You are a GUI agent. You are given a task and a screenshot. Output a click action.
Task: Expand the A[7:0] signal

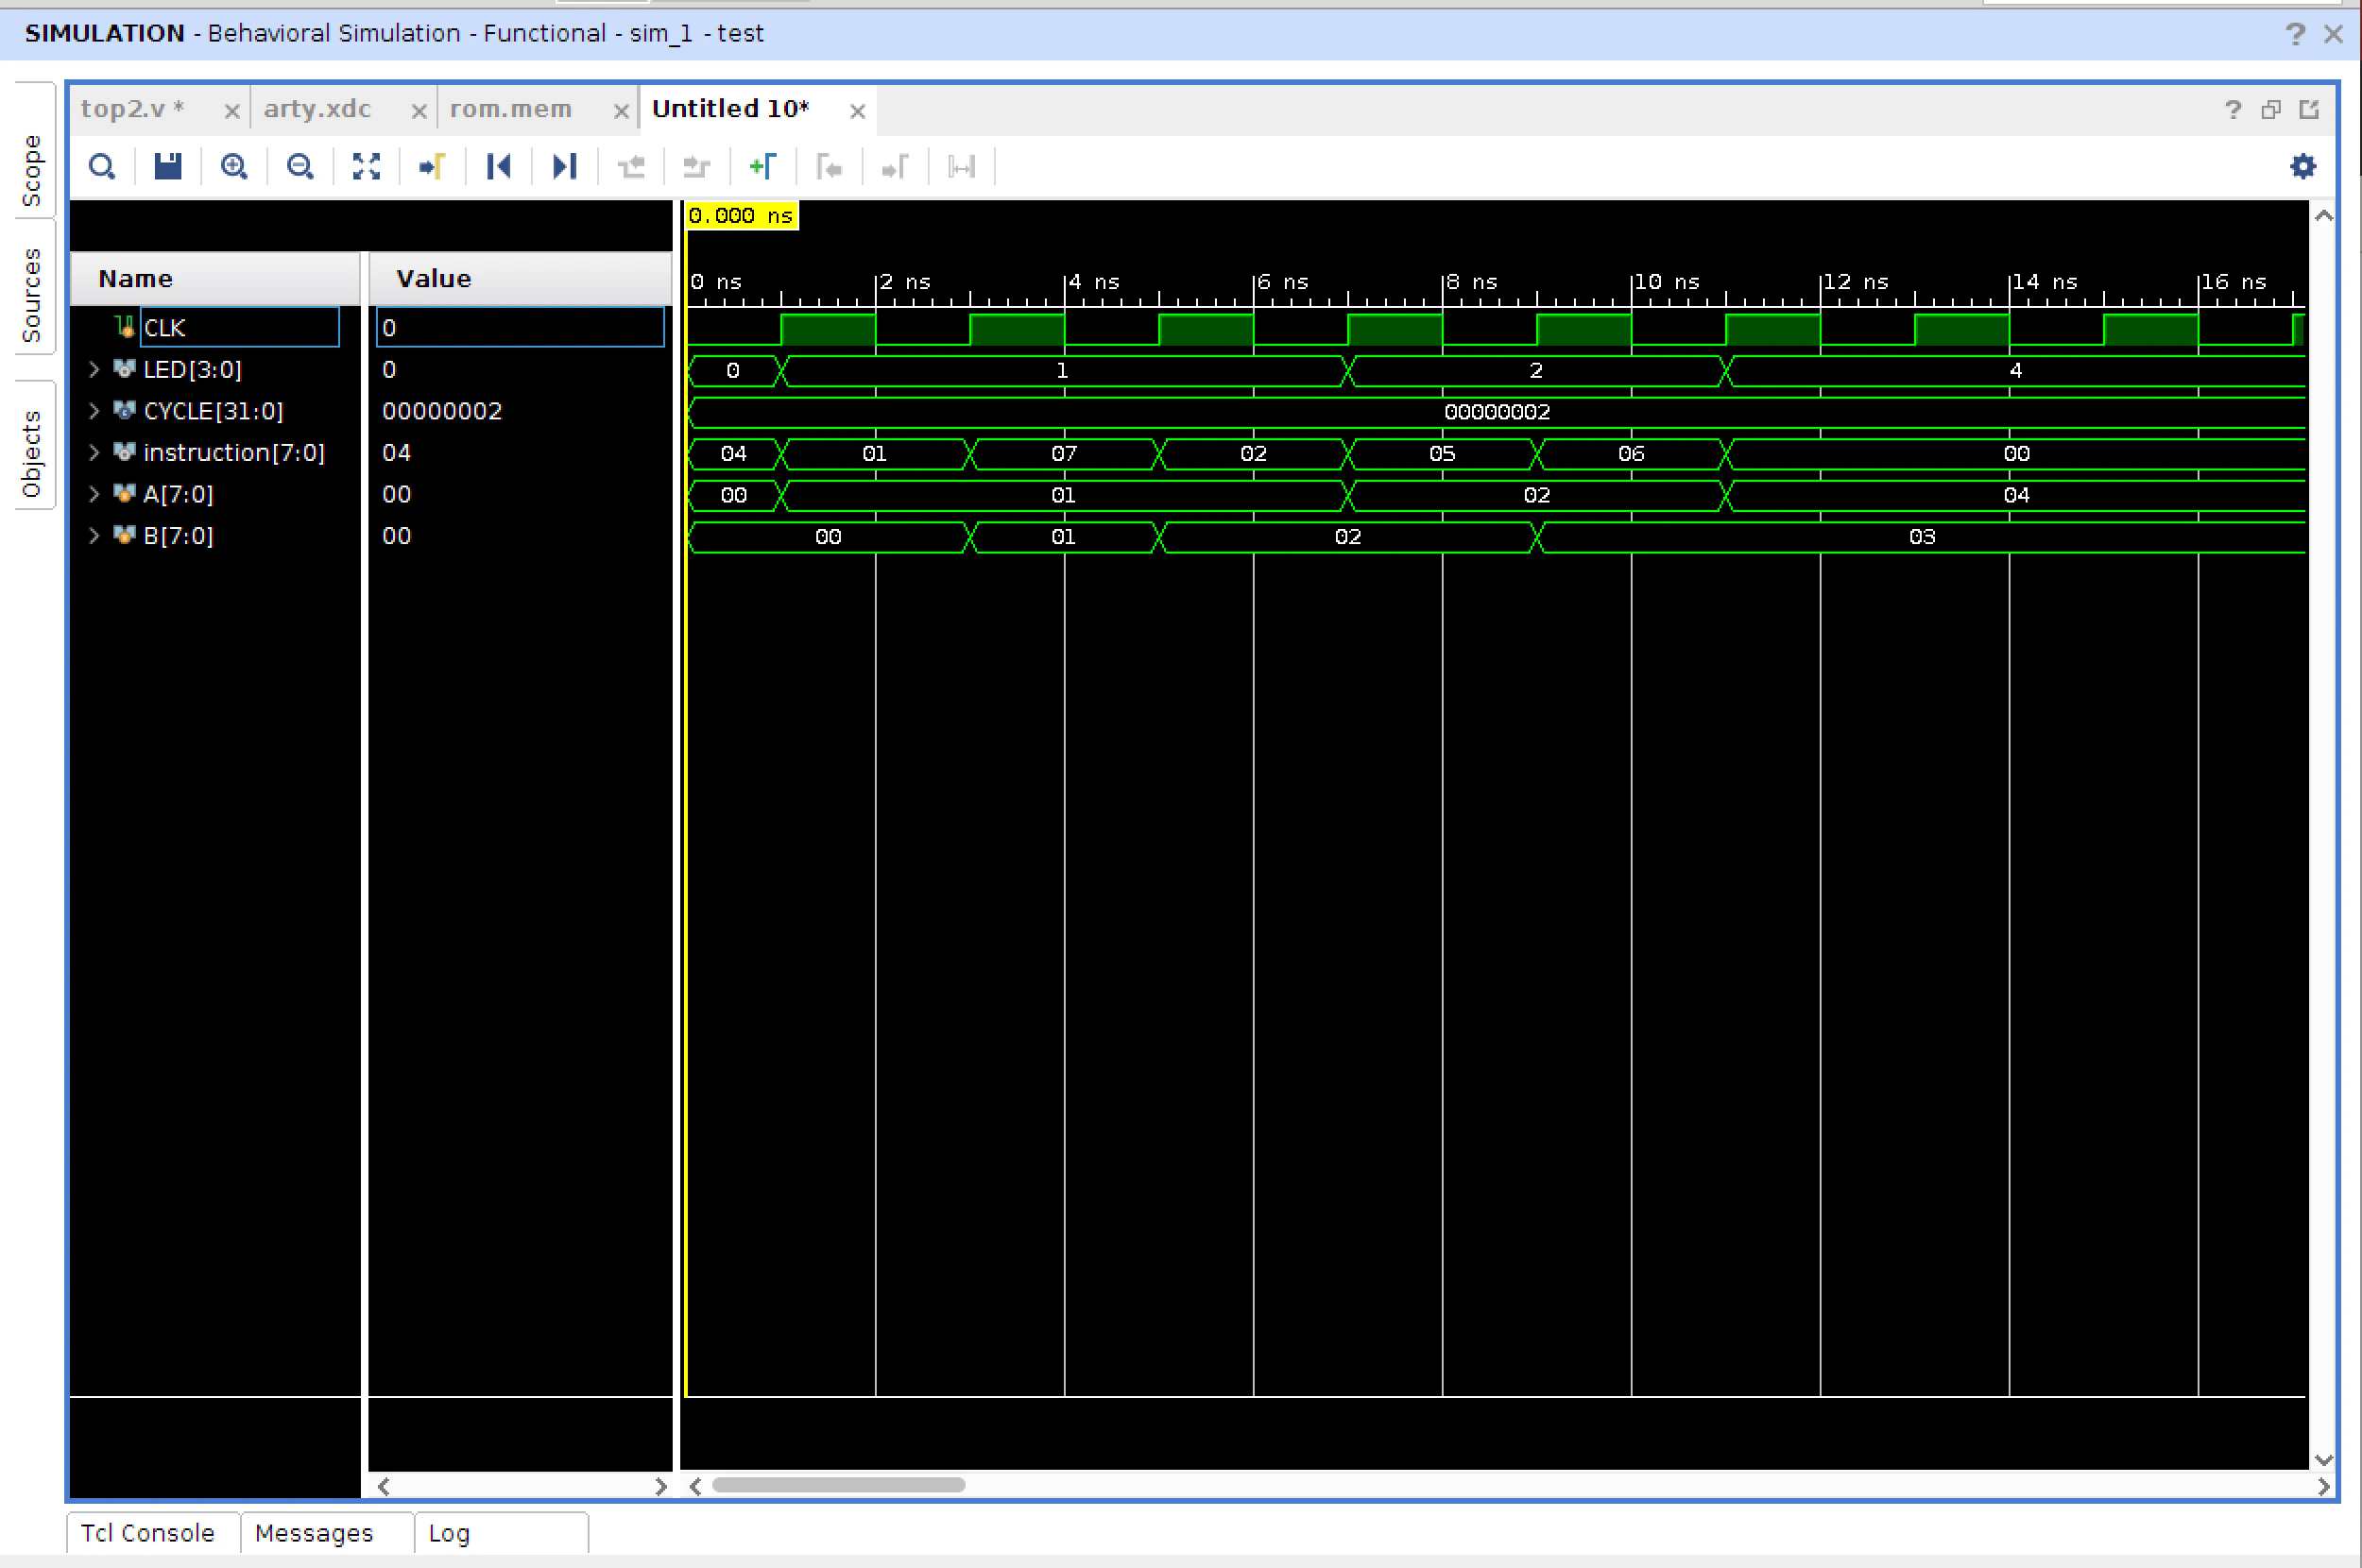point(94,494)
